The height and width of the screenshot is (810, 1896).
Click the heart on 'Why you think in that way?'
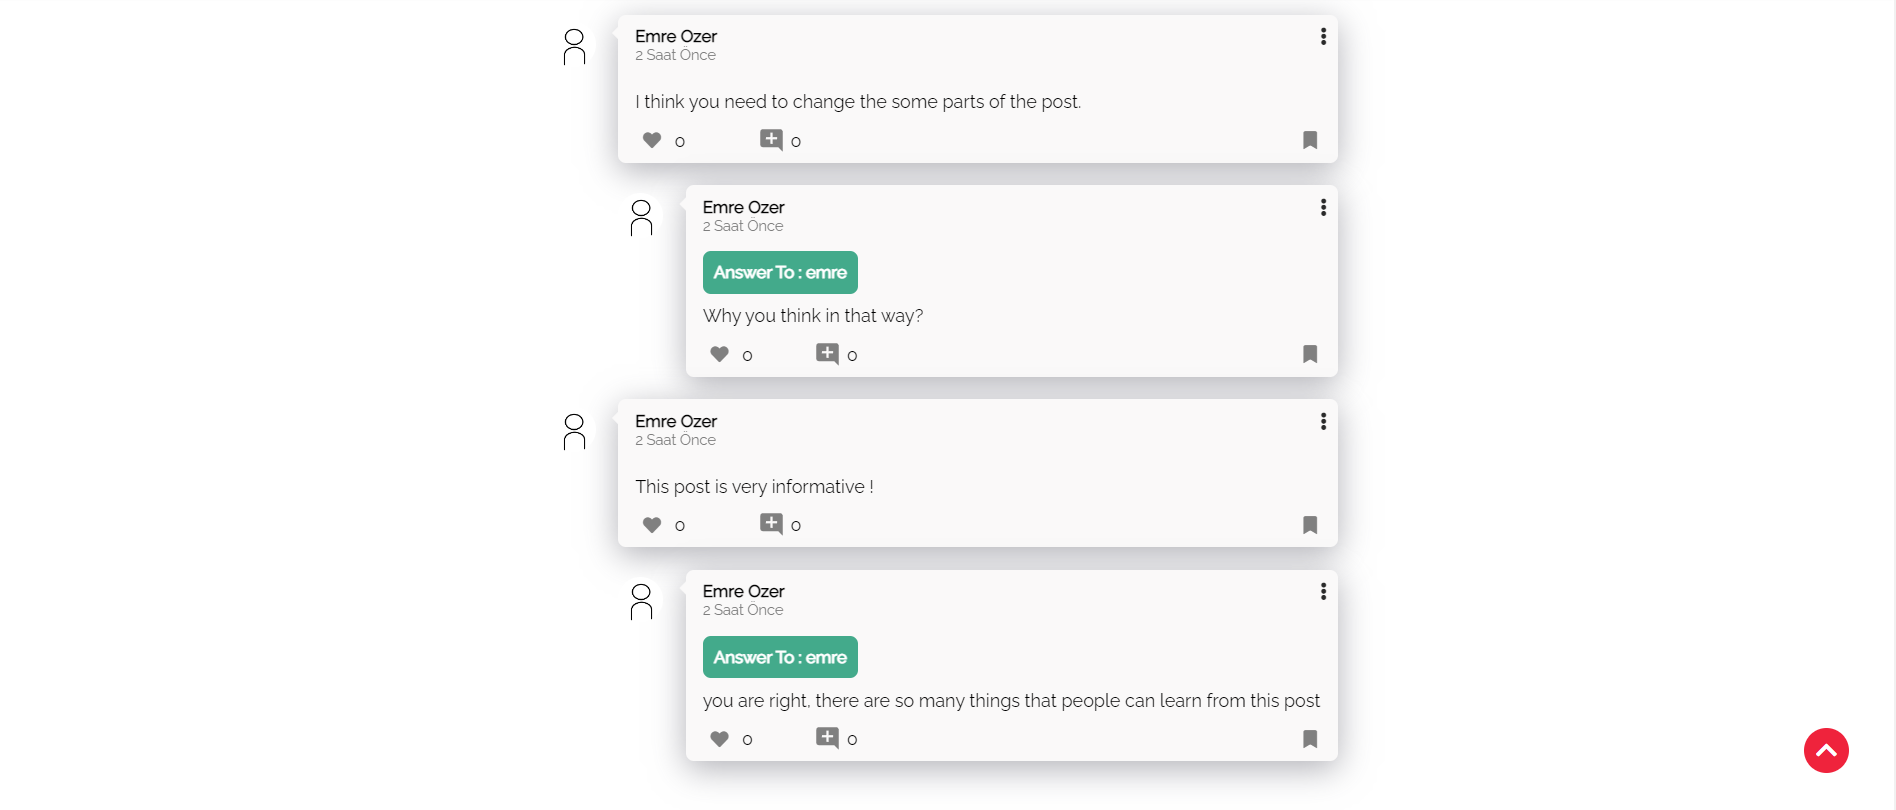718,354
